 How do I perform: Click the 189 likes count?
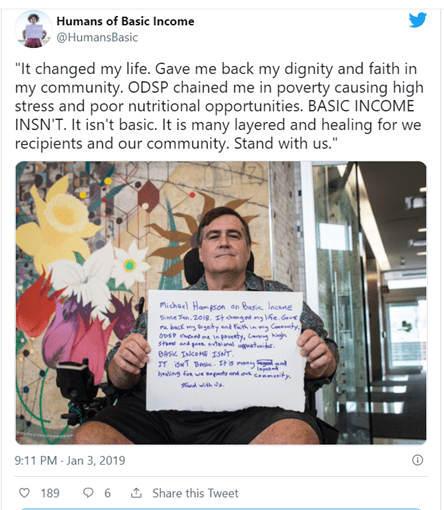[x=50, y=493]
